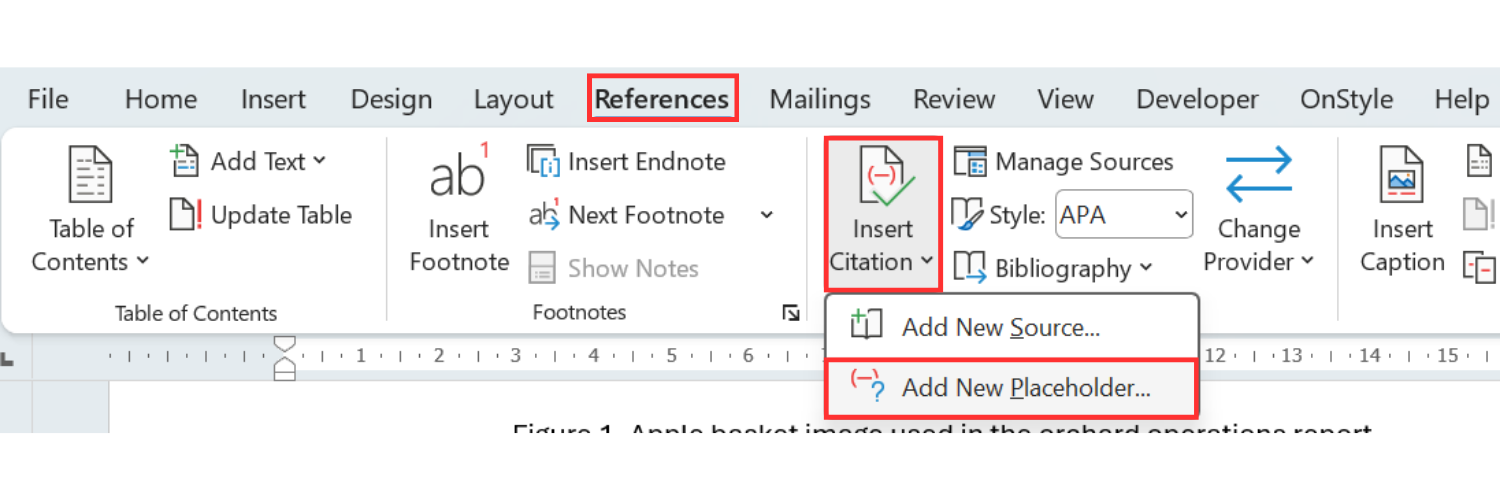The width and height of the screenshot is (1500, 500).
Task: Click the Next Footnote icon
Action: tap(544, 214)
